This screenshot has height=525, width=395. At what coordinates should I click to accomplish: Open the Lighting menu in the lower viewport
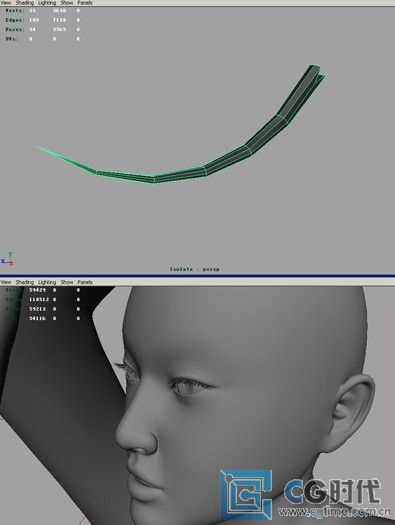tap(47, 282)
